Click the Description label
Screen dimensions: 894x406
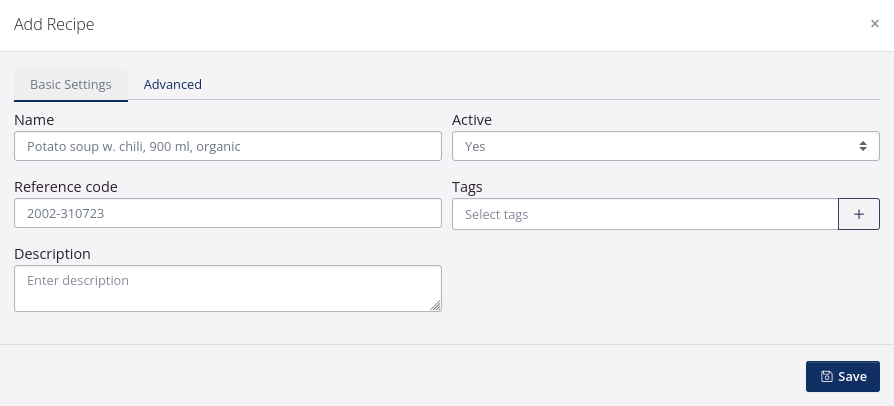click(52, 254)
